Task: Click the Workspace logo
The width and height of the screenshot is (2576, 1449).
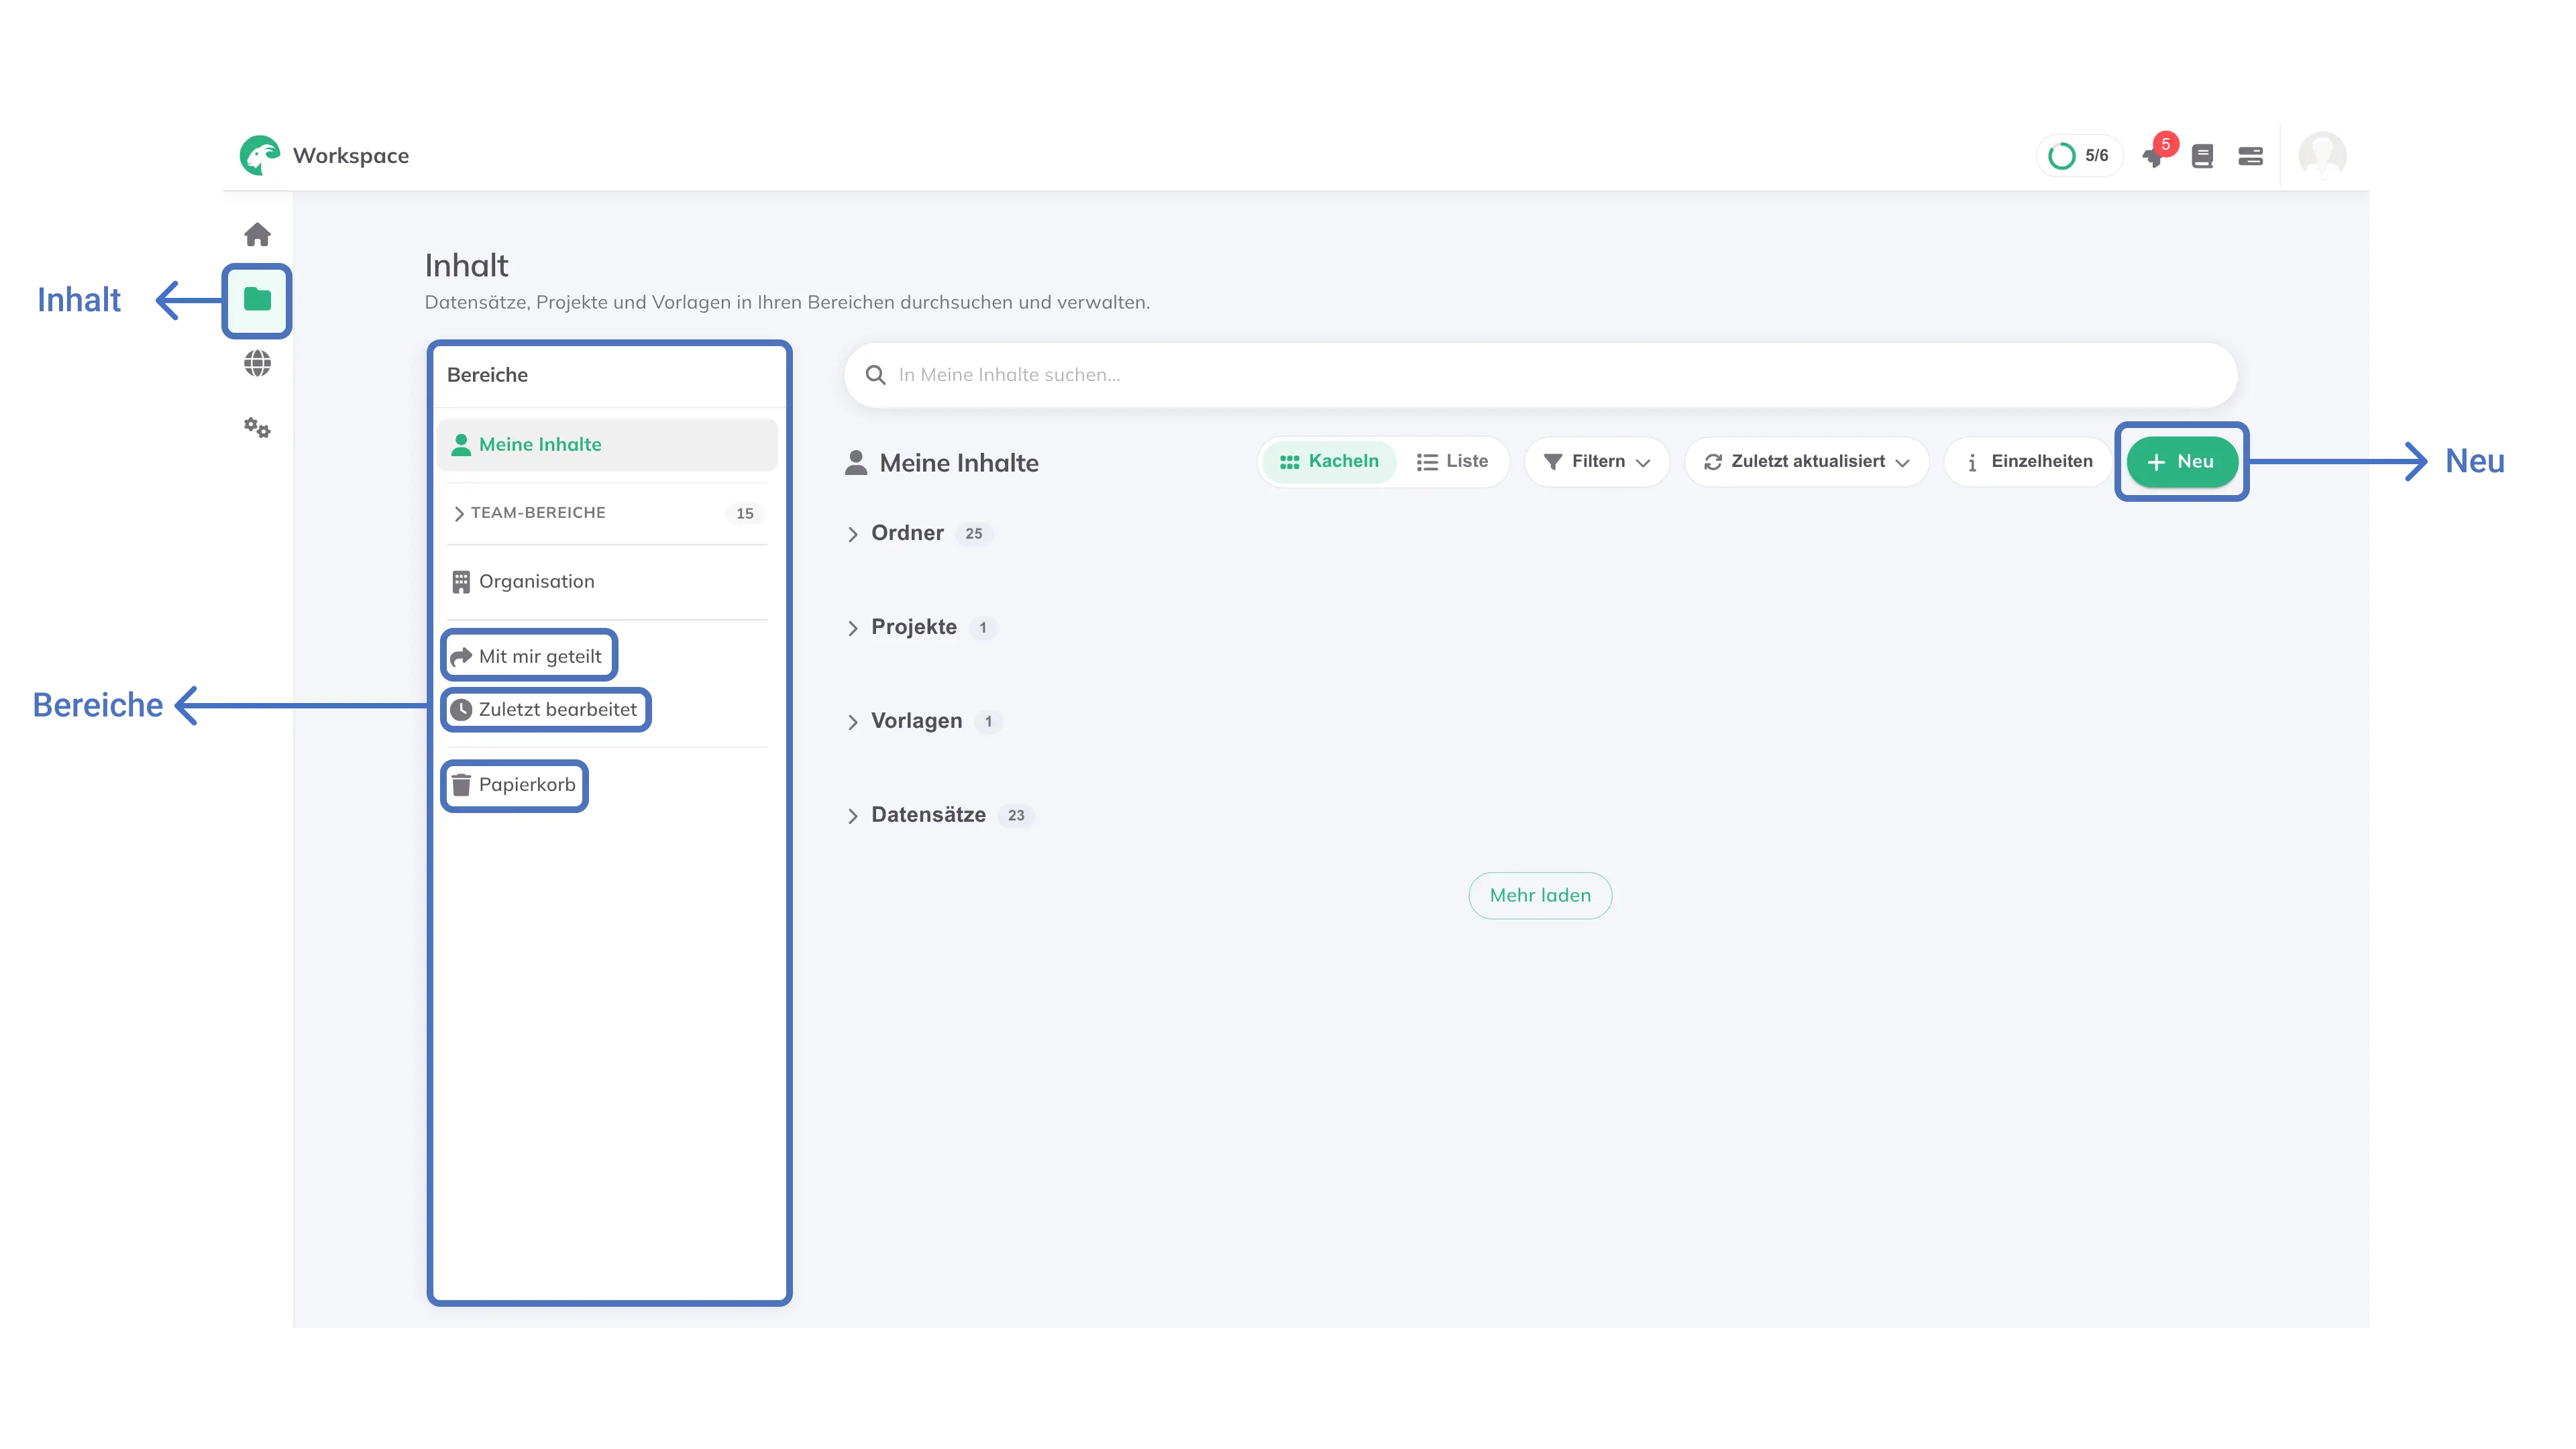Action: coord(259,155)
